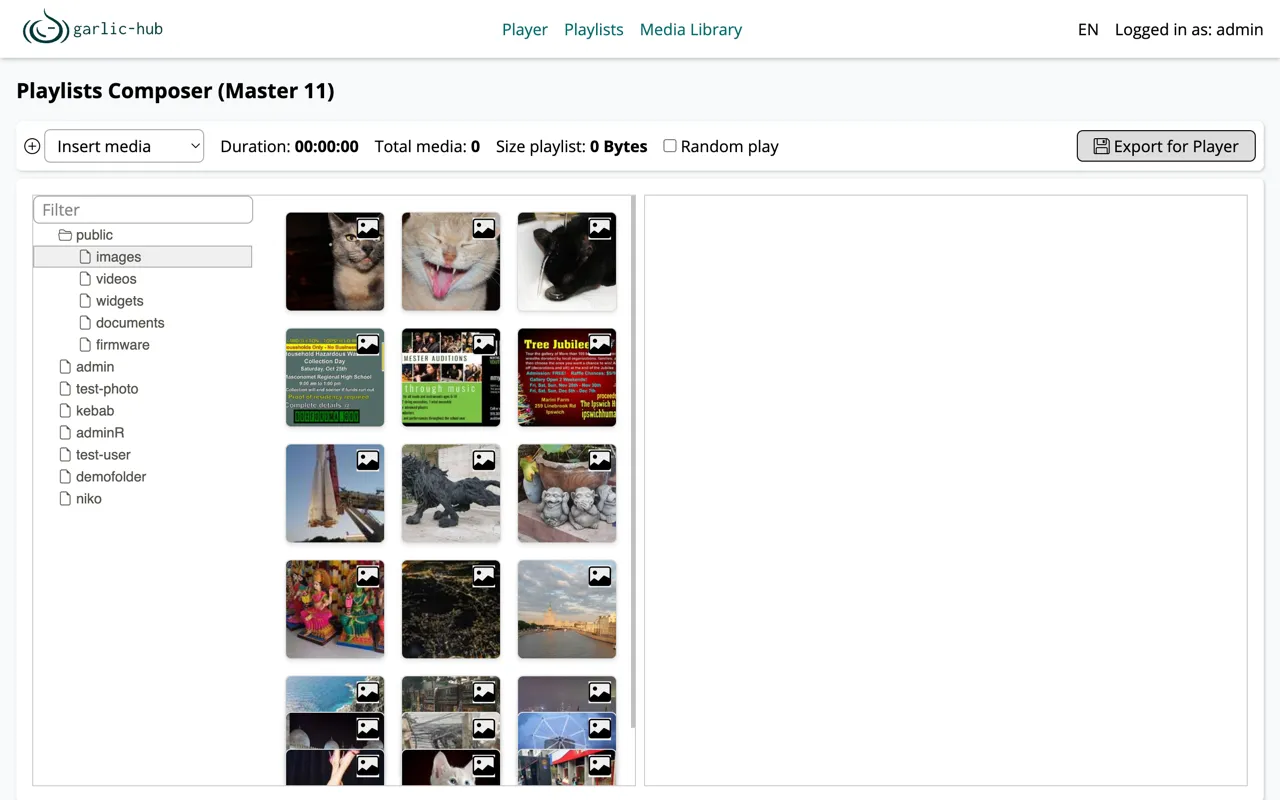Click image-type badge on dark cat thumbnail
The image size is (1280, 800).
(x=368, y=228)
